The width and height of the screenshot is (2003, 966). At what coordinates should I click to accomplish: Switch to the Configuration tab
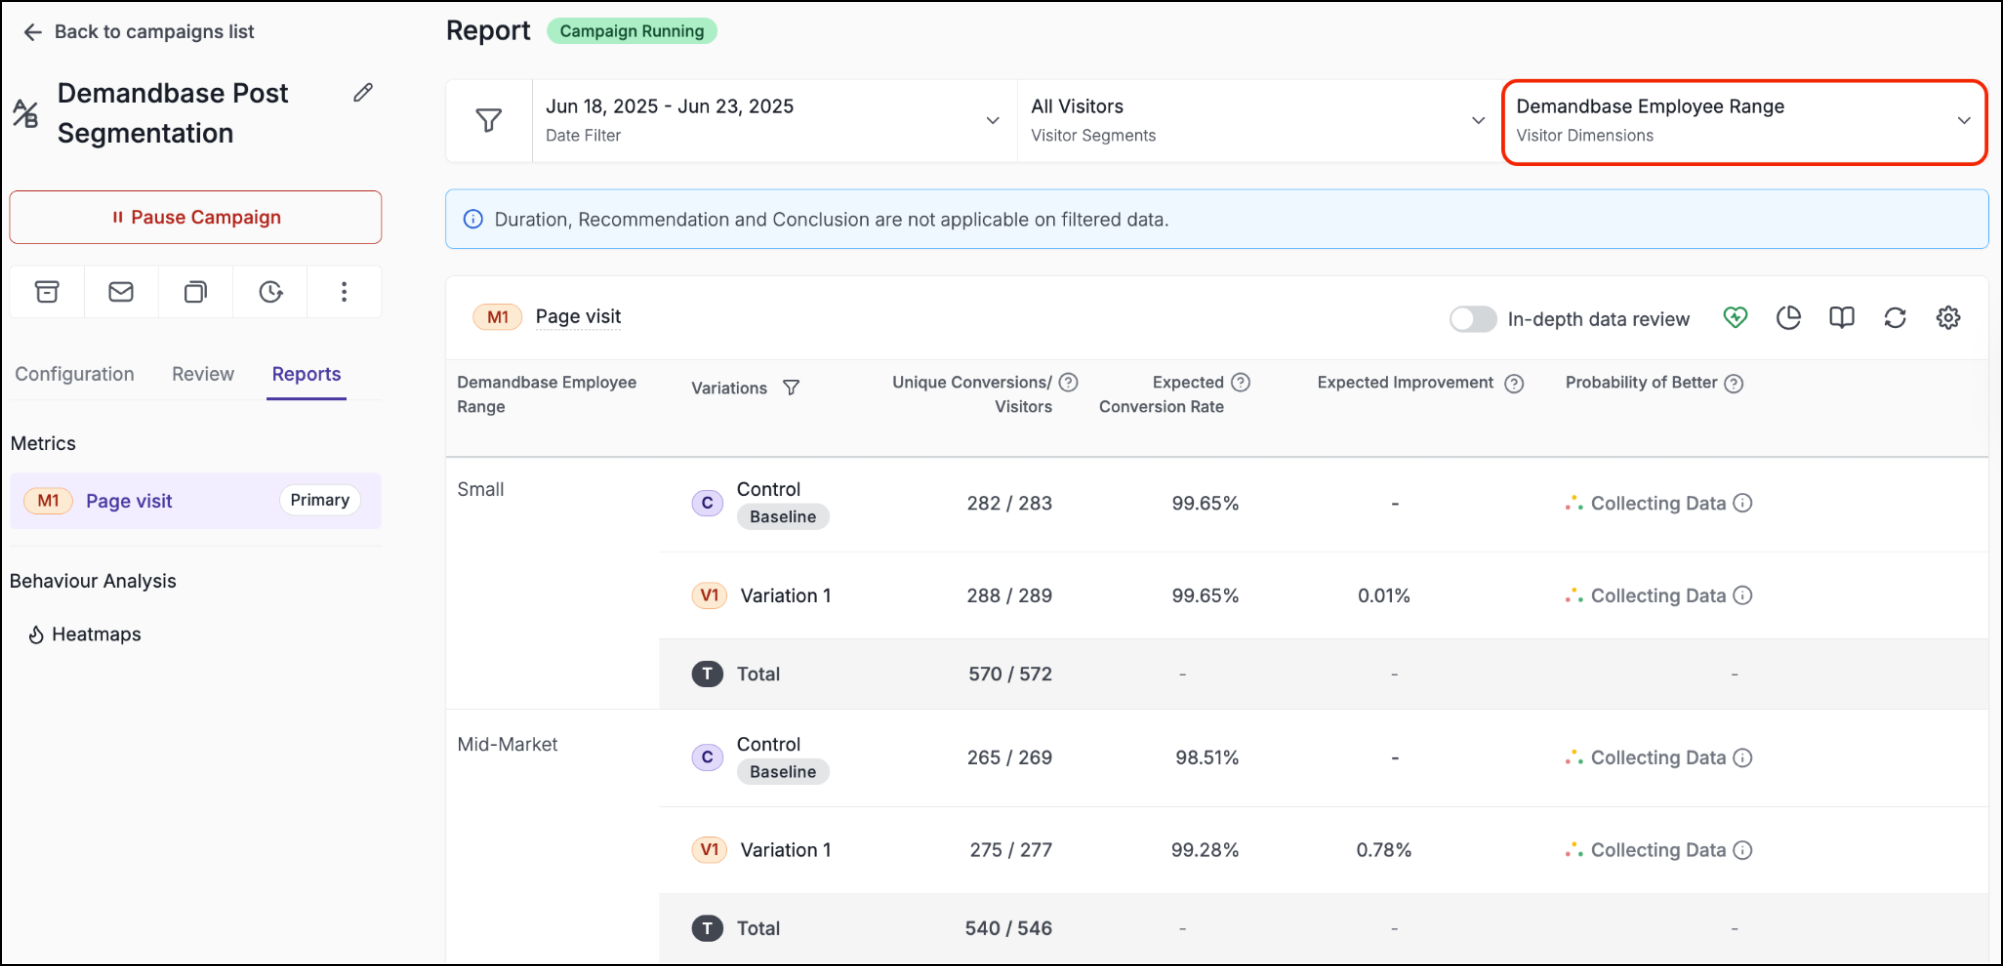[75, 374]
